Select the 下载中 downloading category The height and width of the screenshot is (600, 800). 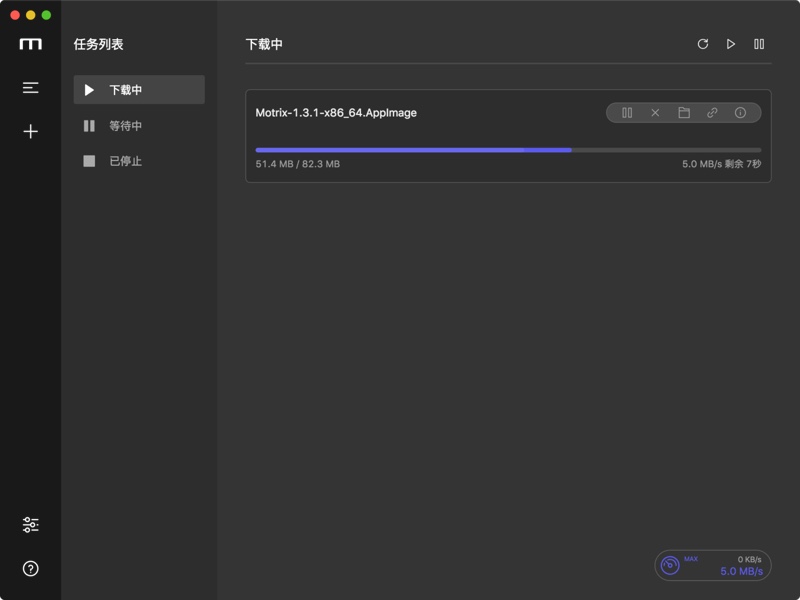(138, 89)
